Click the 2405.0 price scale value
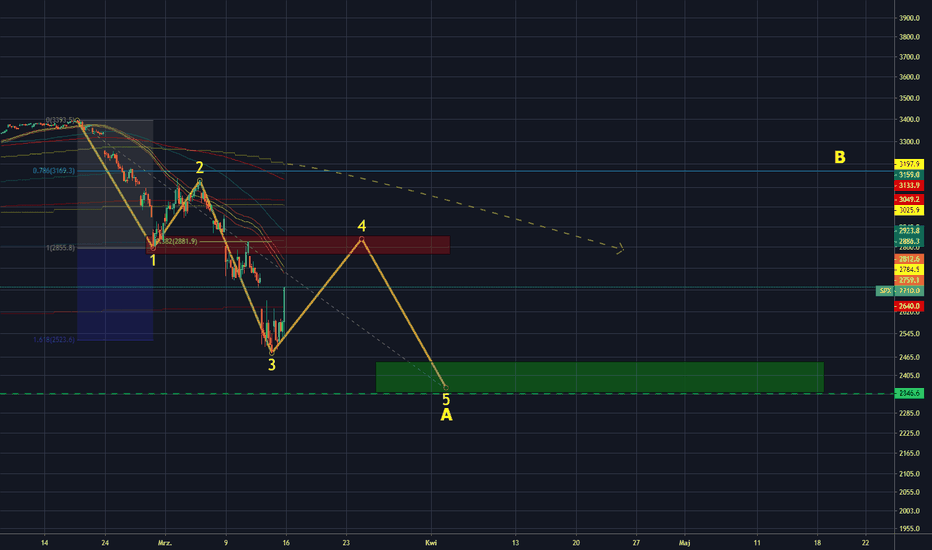Screen dimensions: 932x550 coord(909,376)
